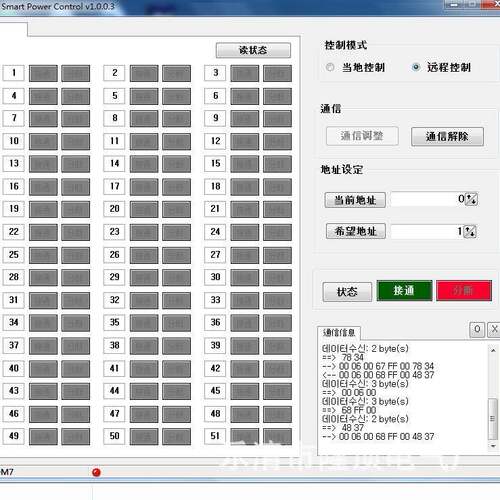Click the left gray button beside channel 38

[x=144, y=346]
